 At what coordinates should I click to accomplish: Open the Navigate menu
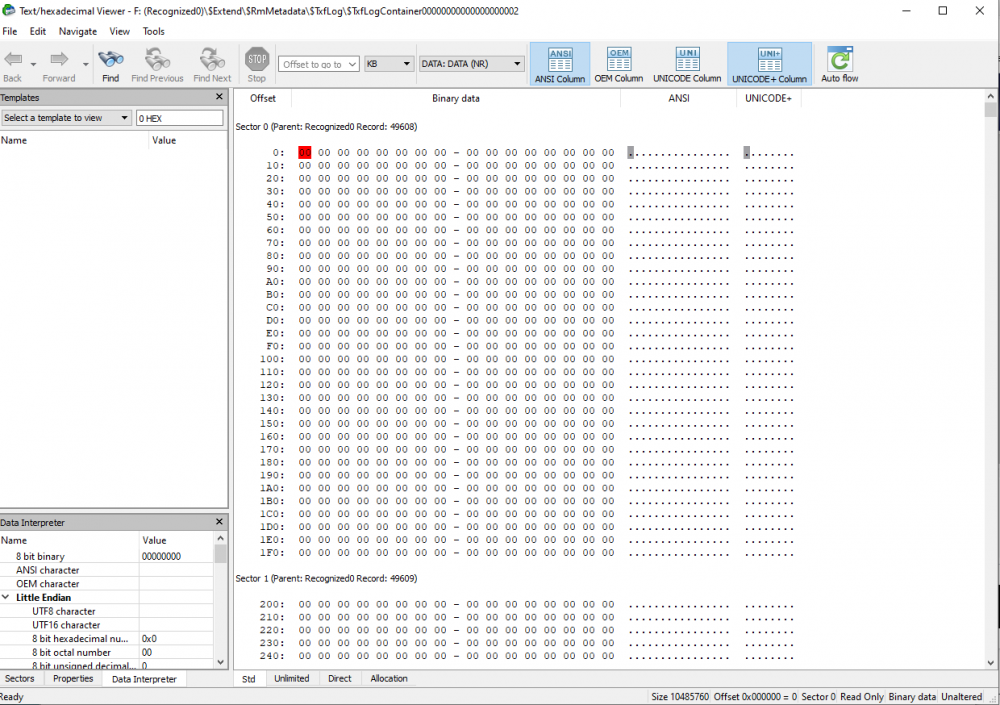click(77, 31)
